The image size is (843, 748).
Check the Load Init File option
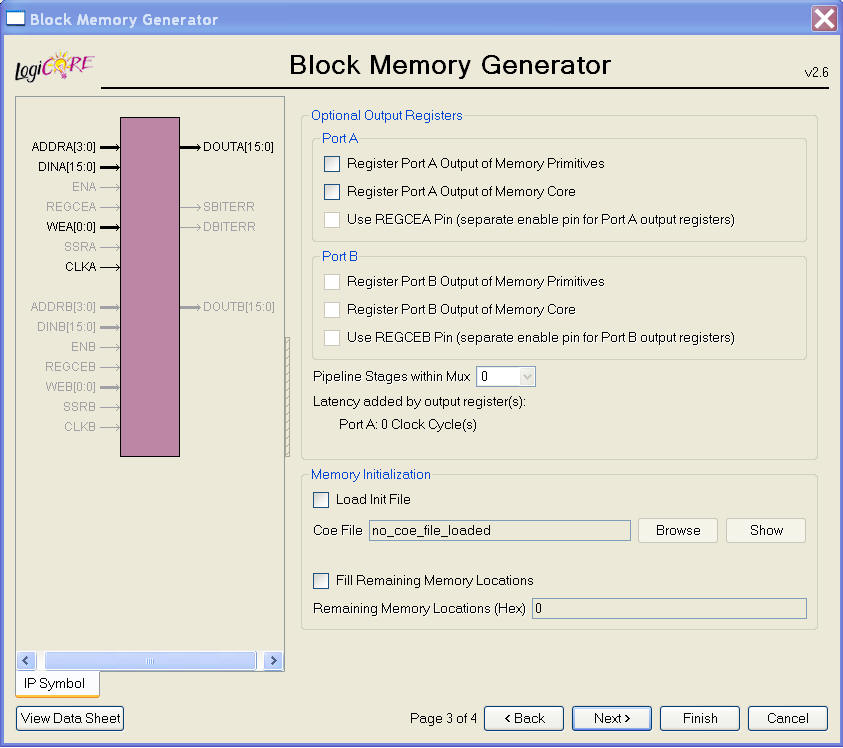[321, 500]
